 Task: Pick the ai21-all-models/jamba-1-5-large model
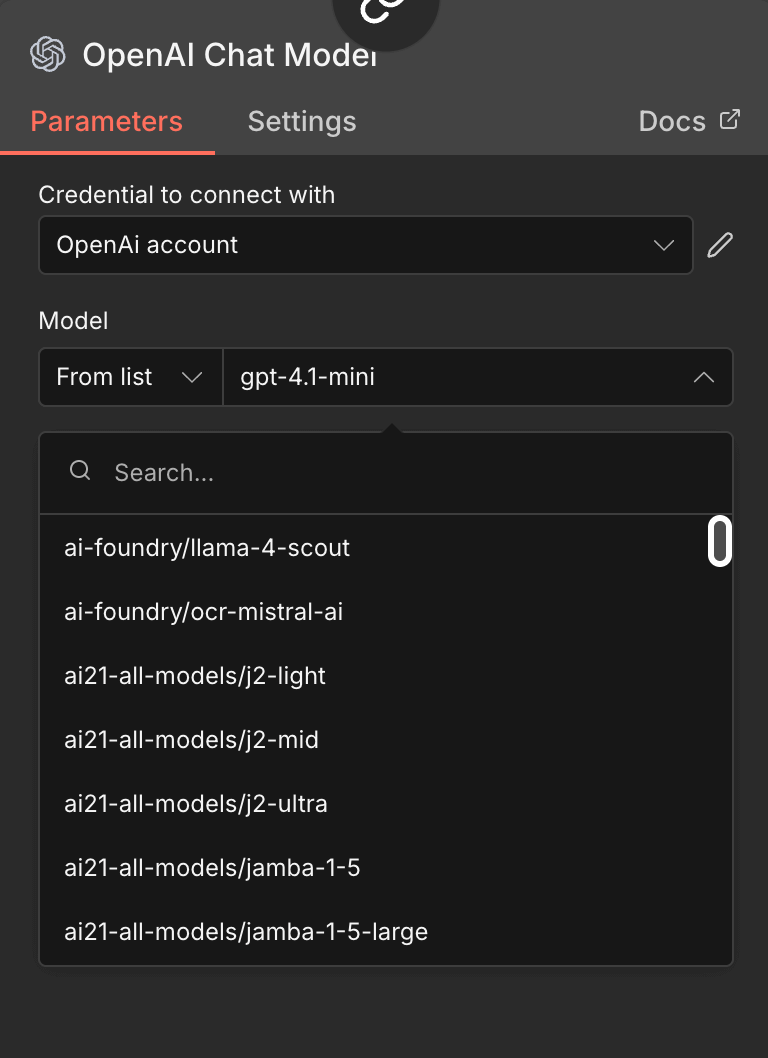click(245, 932)
